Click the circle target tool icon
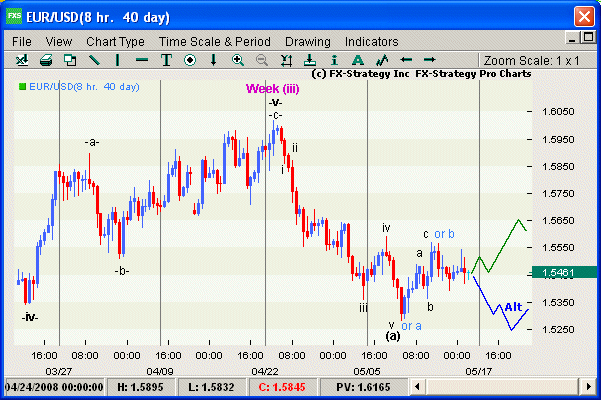Screen dimensions: 601x400 click(x=190, y=60)
